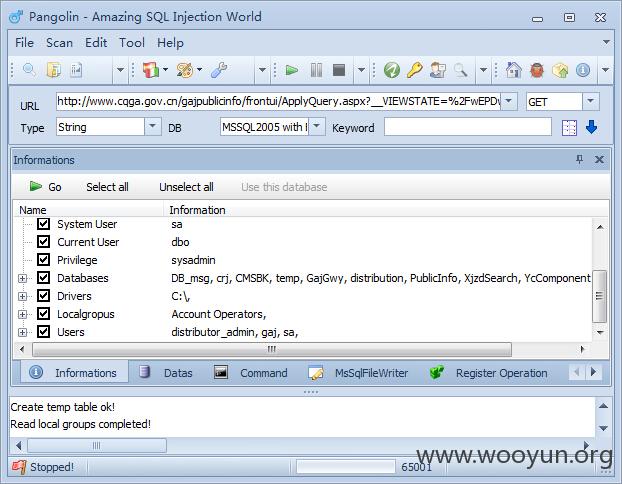Open the Tool menu

pos(132,42)
